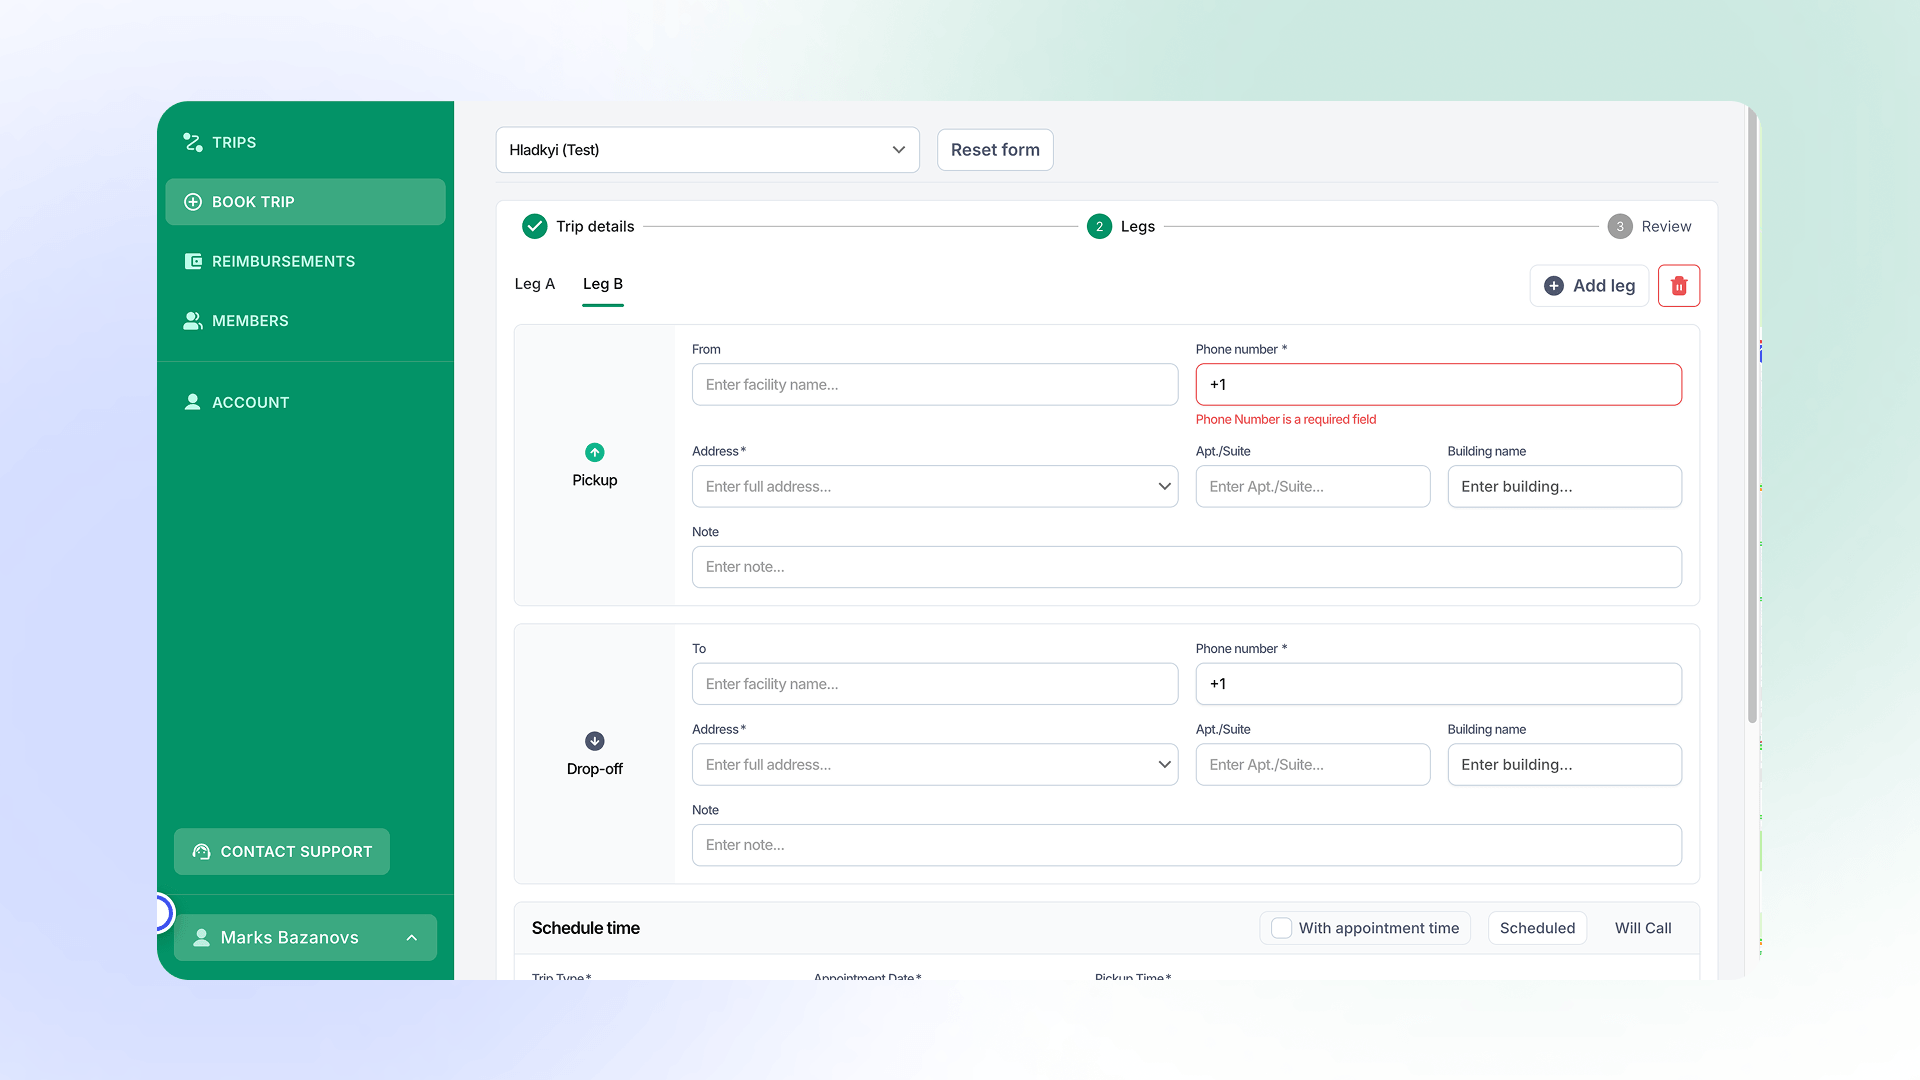The height and width of the screenshot is (1080, 1920).
Task: Open the Hladkyi (Test) dropdown
Action: 707,150
